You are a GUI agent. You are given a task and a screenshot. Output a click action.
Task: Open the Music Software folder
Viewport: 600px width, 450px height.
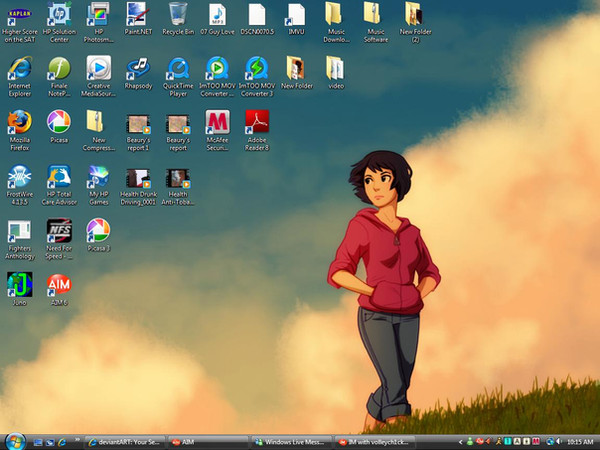pyautogui.click(x=375, y=14)
